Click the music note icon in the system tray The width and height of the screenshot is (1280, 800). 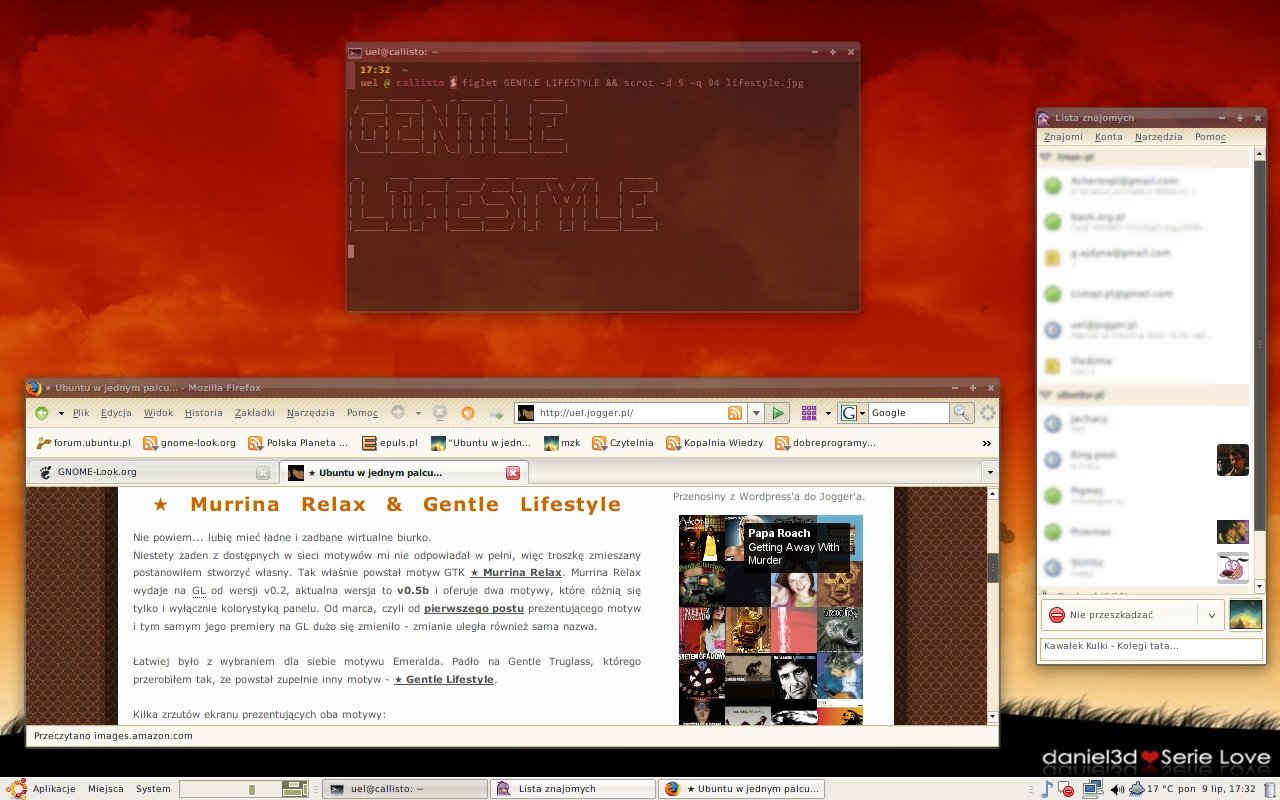point(1046,789)
